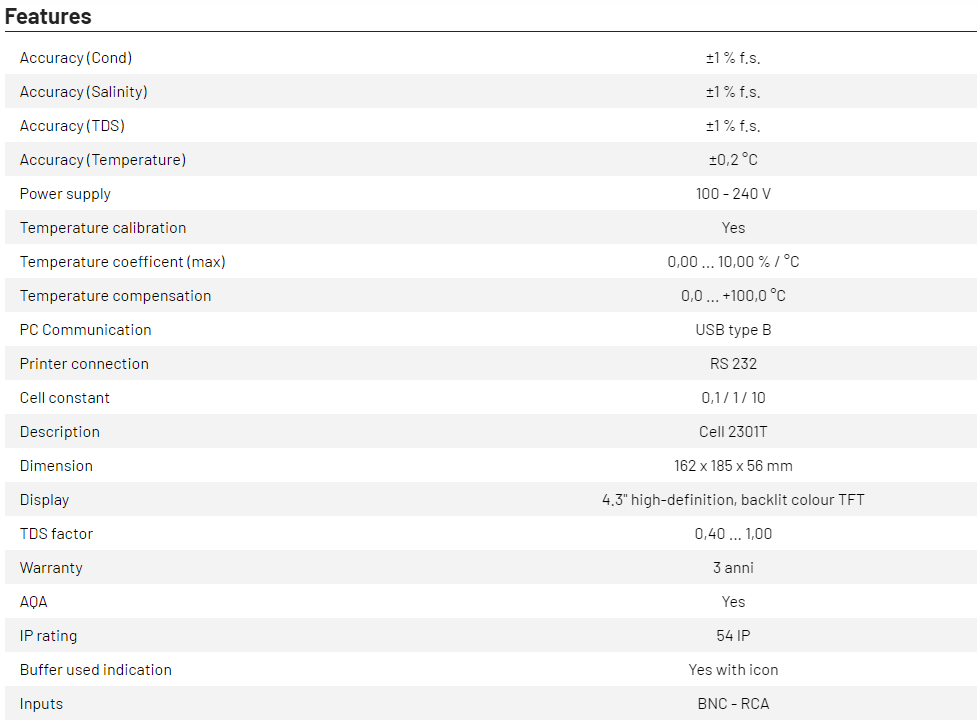The width and height of the screenshot is (978, 723).
Task: Select the BNC - RCA inputs value
Action: [733, 704]
